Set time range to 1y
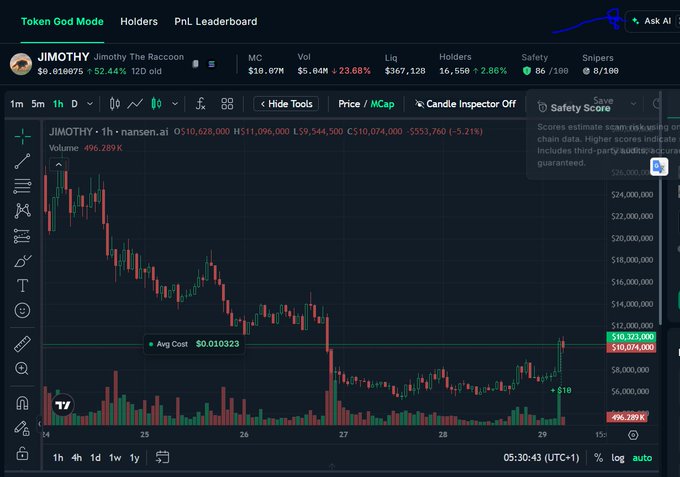Image resolution: width=680 pixels, height=477 pixels. pyautogui.click(x=134, y=457)
